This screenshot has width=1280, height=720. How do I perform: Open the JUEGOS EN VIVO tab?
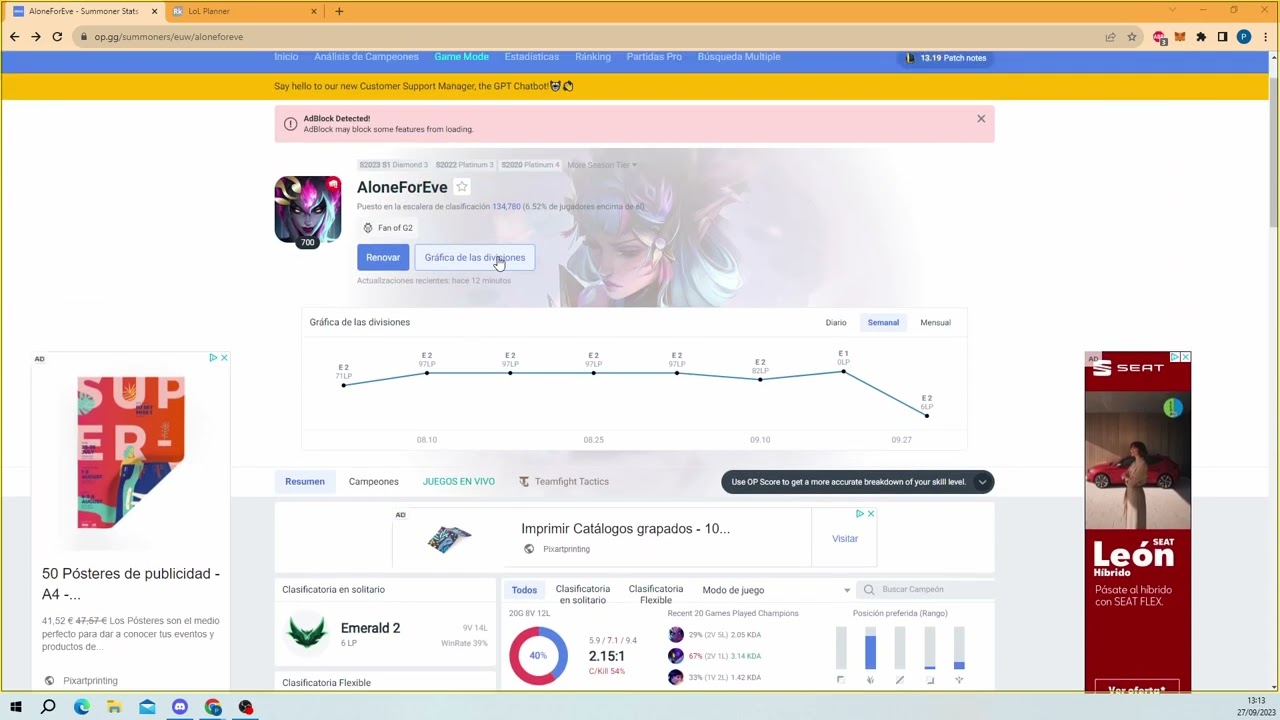coord(459,482)
